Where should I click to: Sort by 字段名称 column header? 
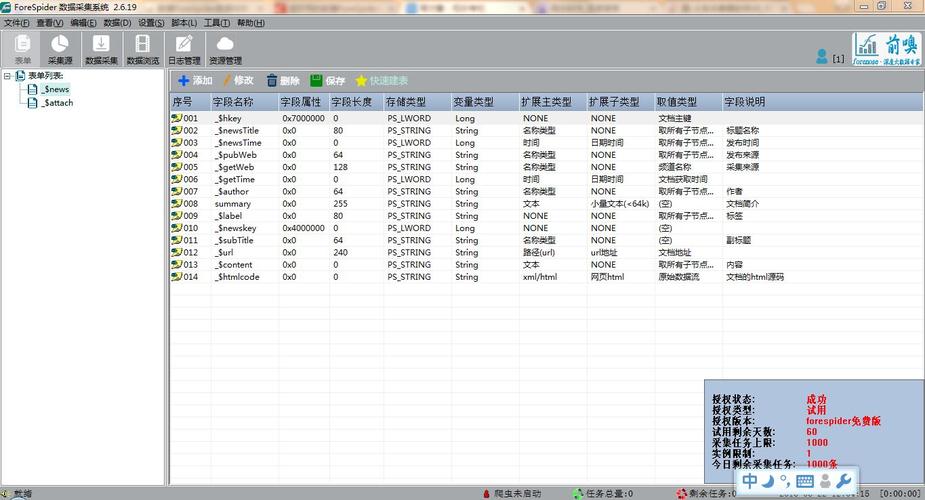pyautogui.click(x=244, y=102)
